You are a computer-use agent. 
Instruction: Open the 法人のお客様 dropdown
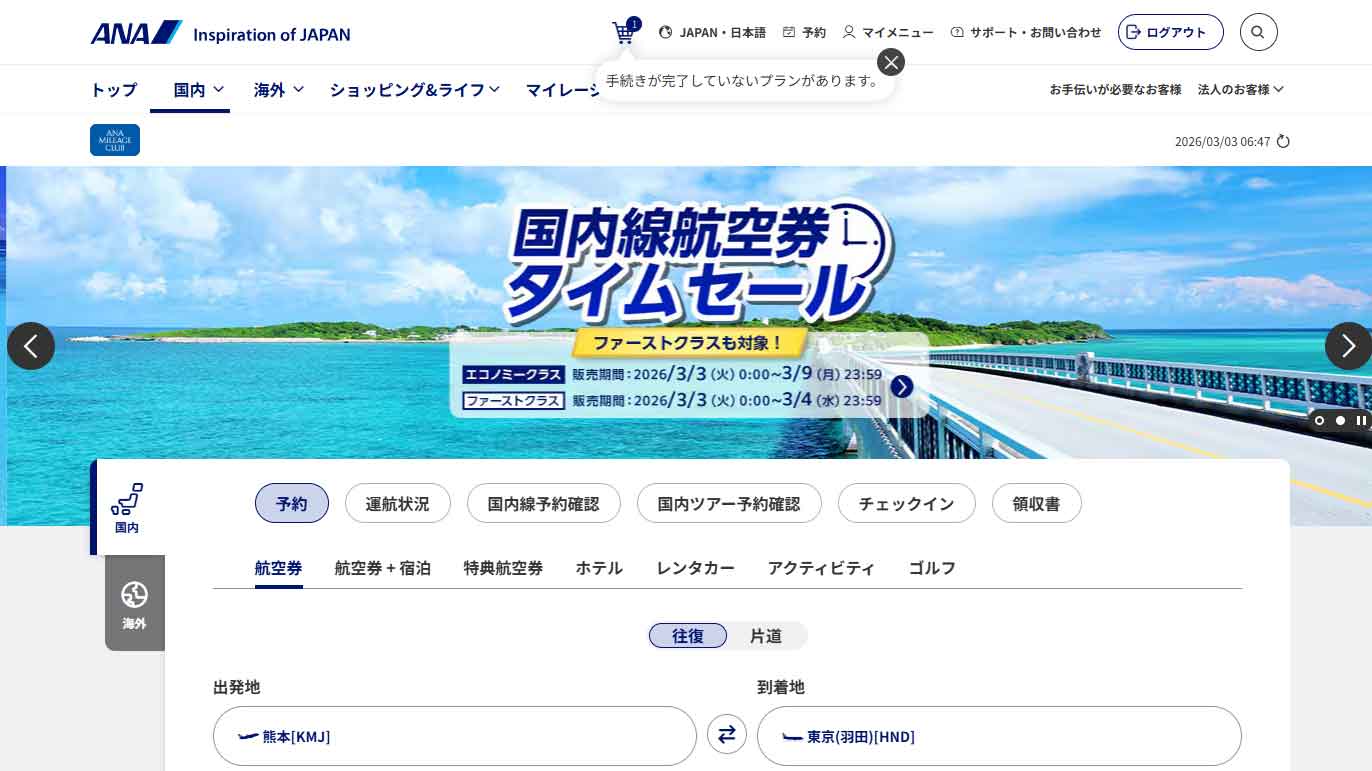(1240, 90)
